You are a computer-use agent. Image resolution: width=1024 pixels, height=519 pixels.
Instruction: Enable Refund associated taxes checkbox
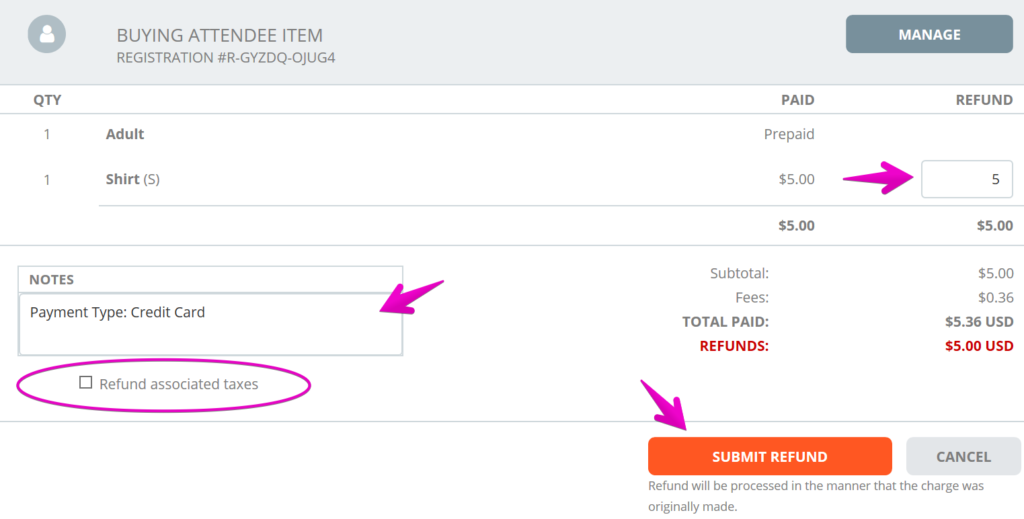[x=86, y=383]
